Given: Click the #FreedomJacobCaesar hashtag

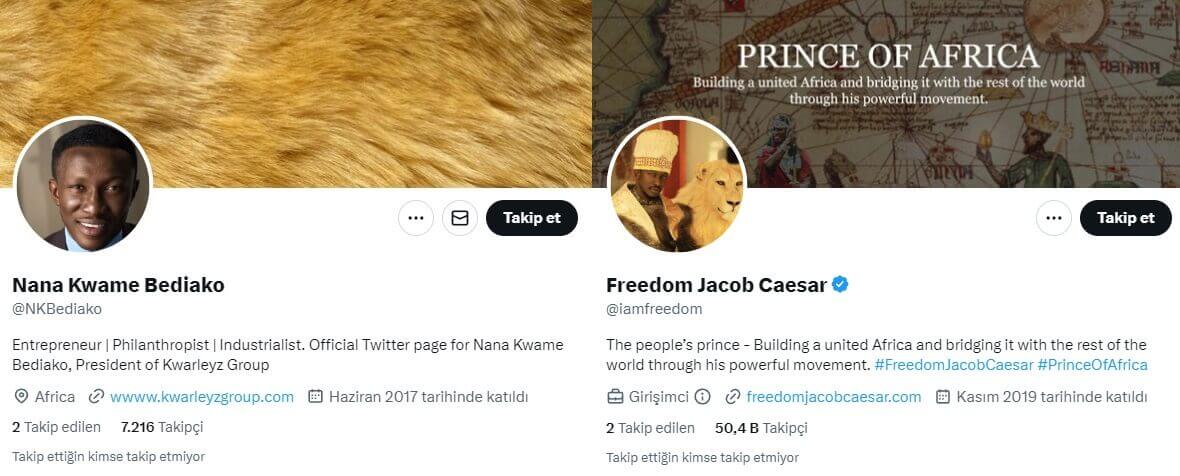Looking at the screenshot, I should (x=953, y=365).
